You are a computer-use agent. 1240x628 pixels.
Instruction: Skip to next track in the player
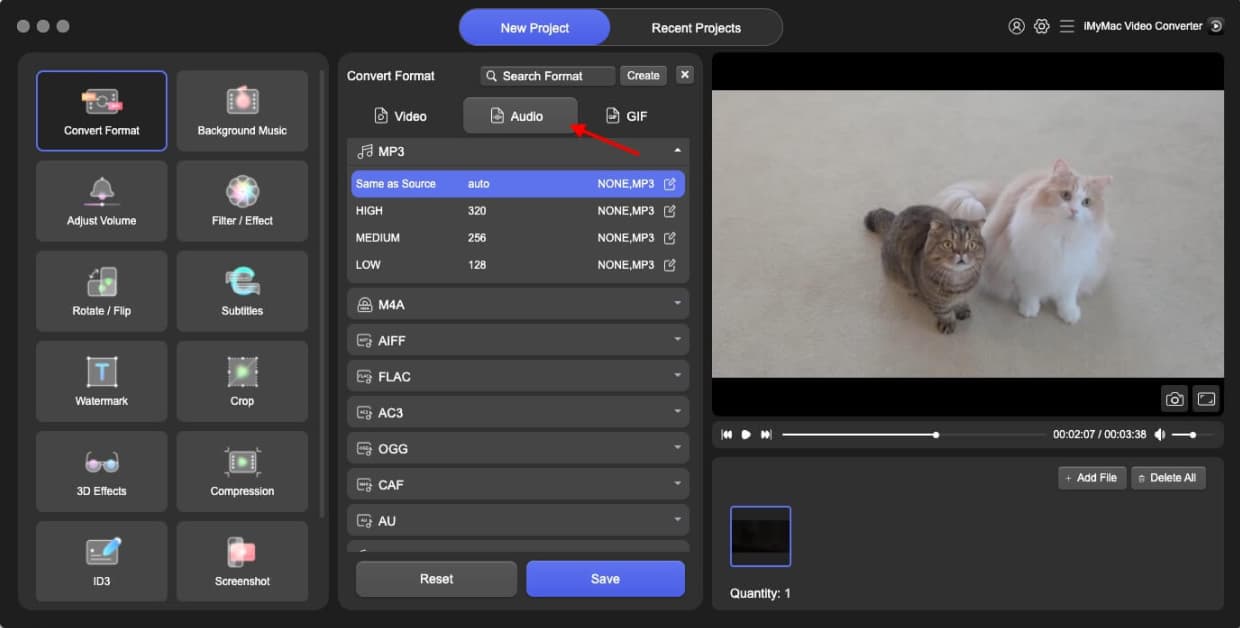pyautogui.click(x=766, y=435)
